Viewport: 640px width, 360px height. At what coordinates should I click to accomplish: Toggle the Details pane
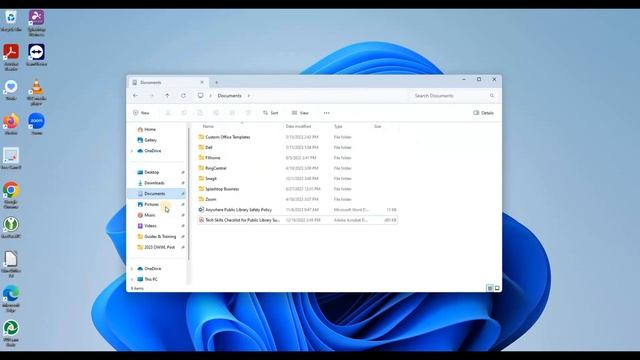tap(484, 113)
